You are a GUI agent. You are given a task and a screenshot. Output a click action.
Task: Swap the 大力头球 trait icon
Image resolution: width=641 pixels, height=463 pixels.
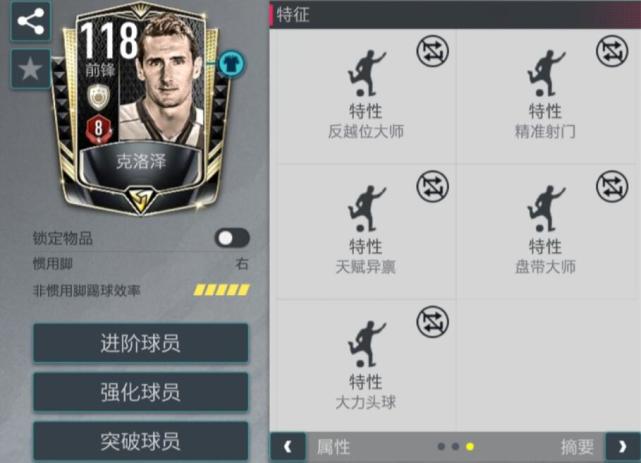click(433, 322)
